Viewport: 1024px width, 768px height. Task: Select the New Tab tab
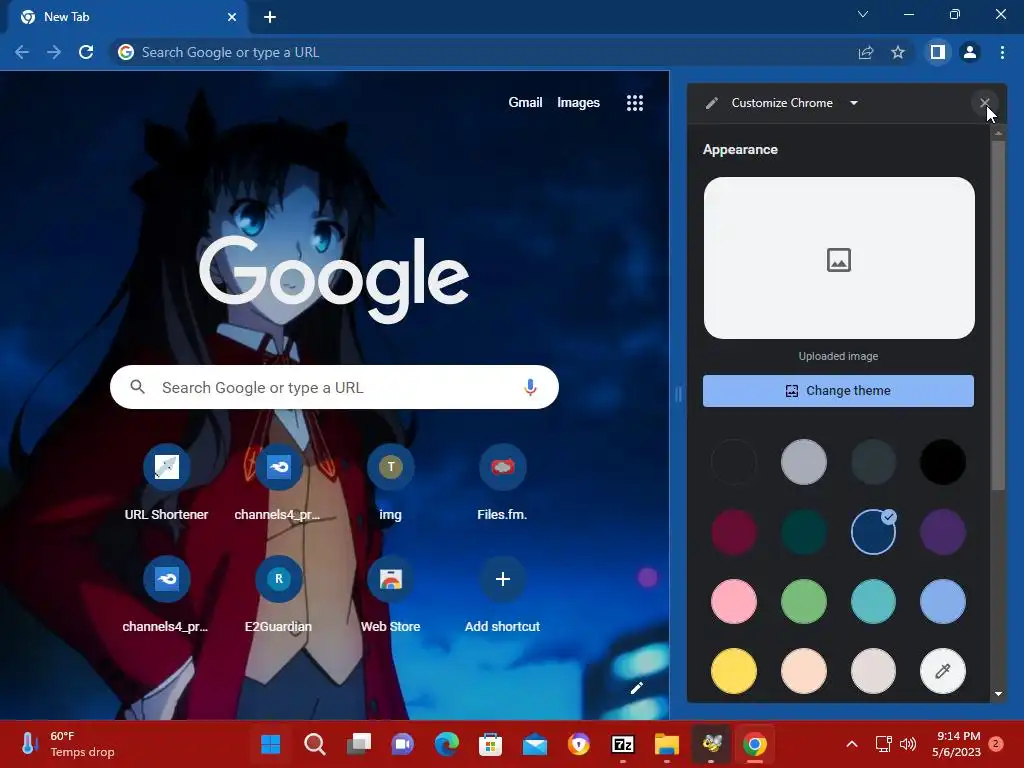(x=128, y=17)
